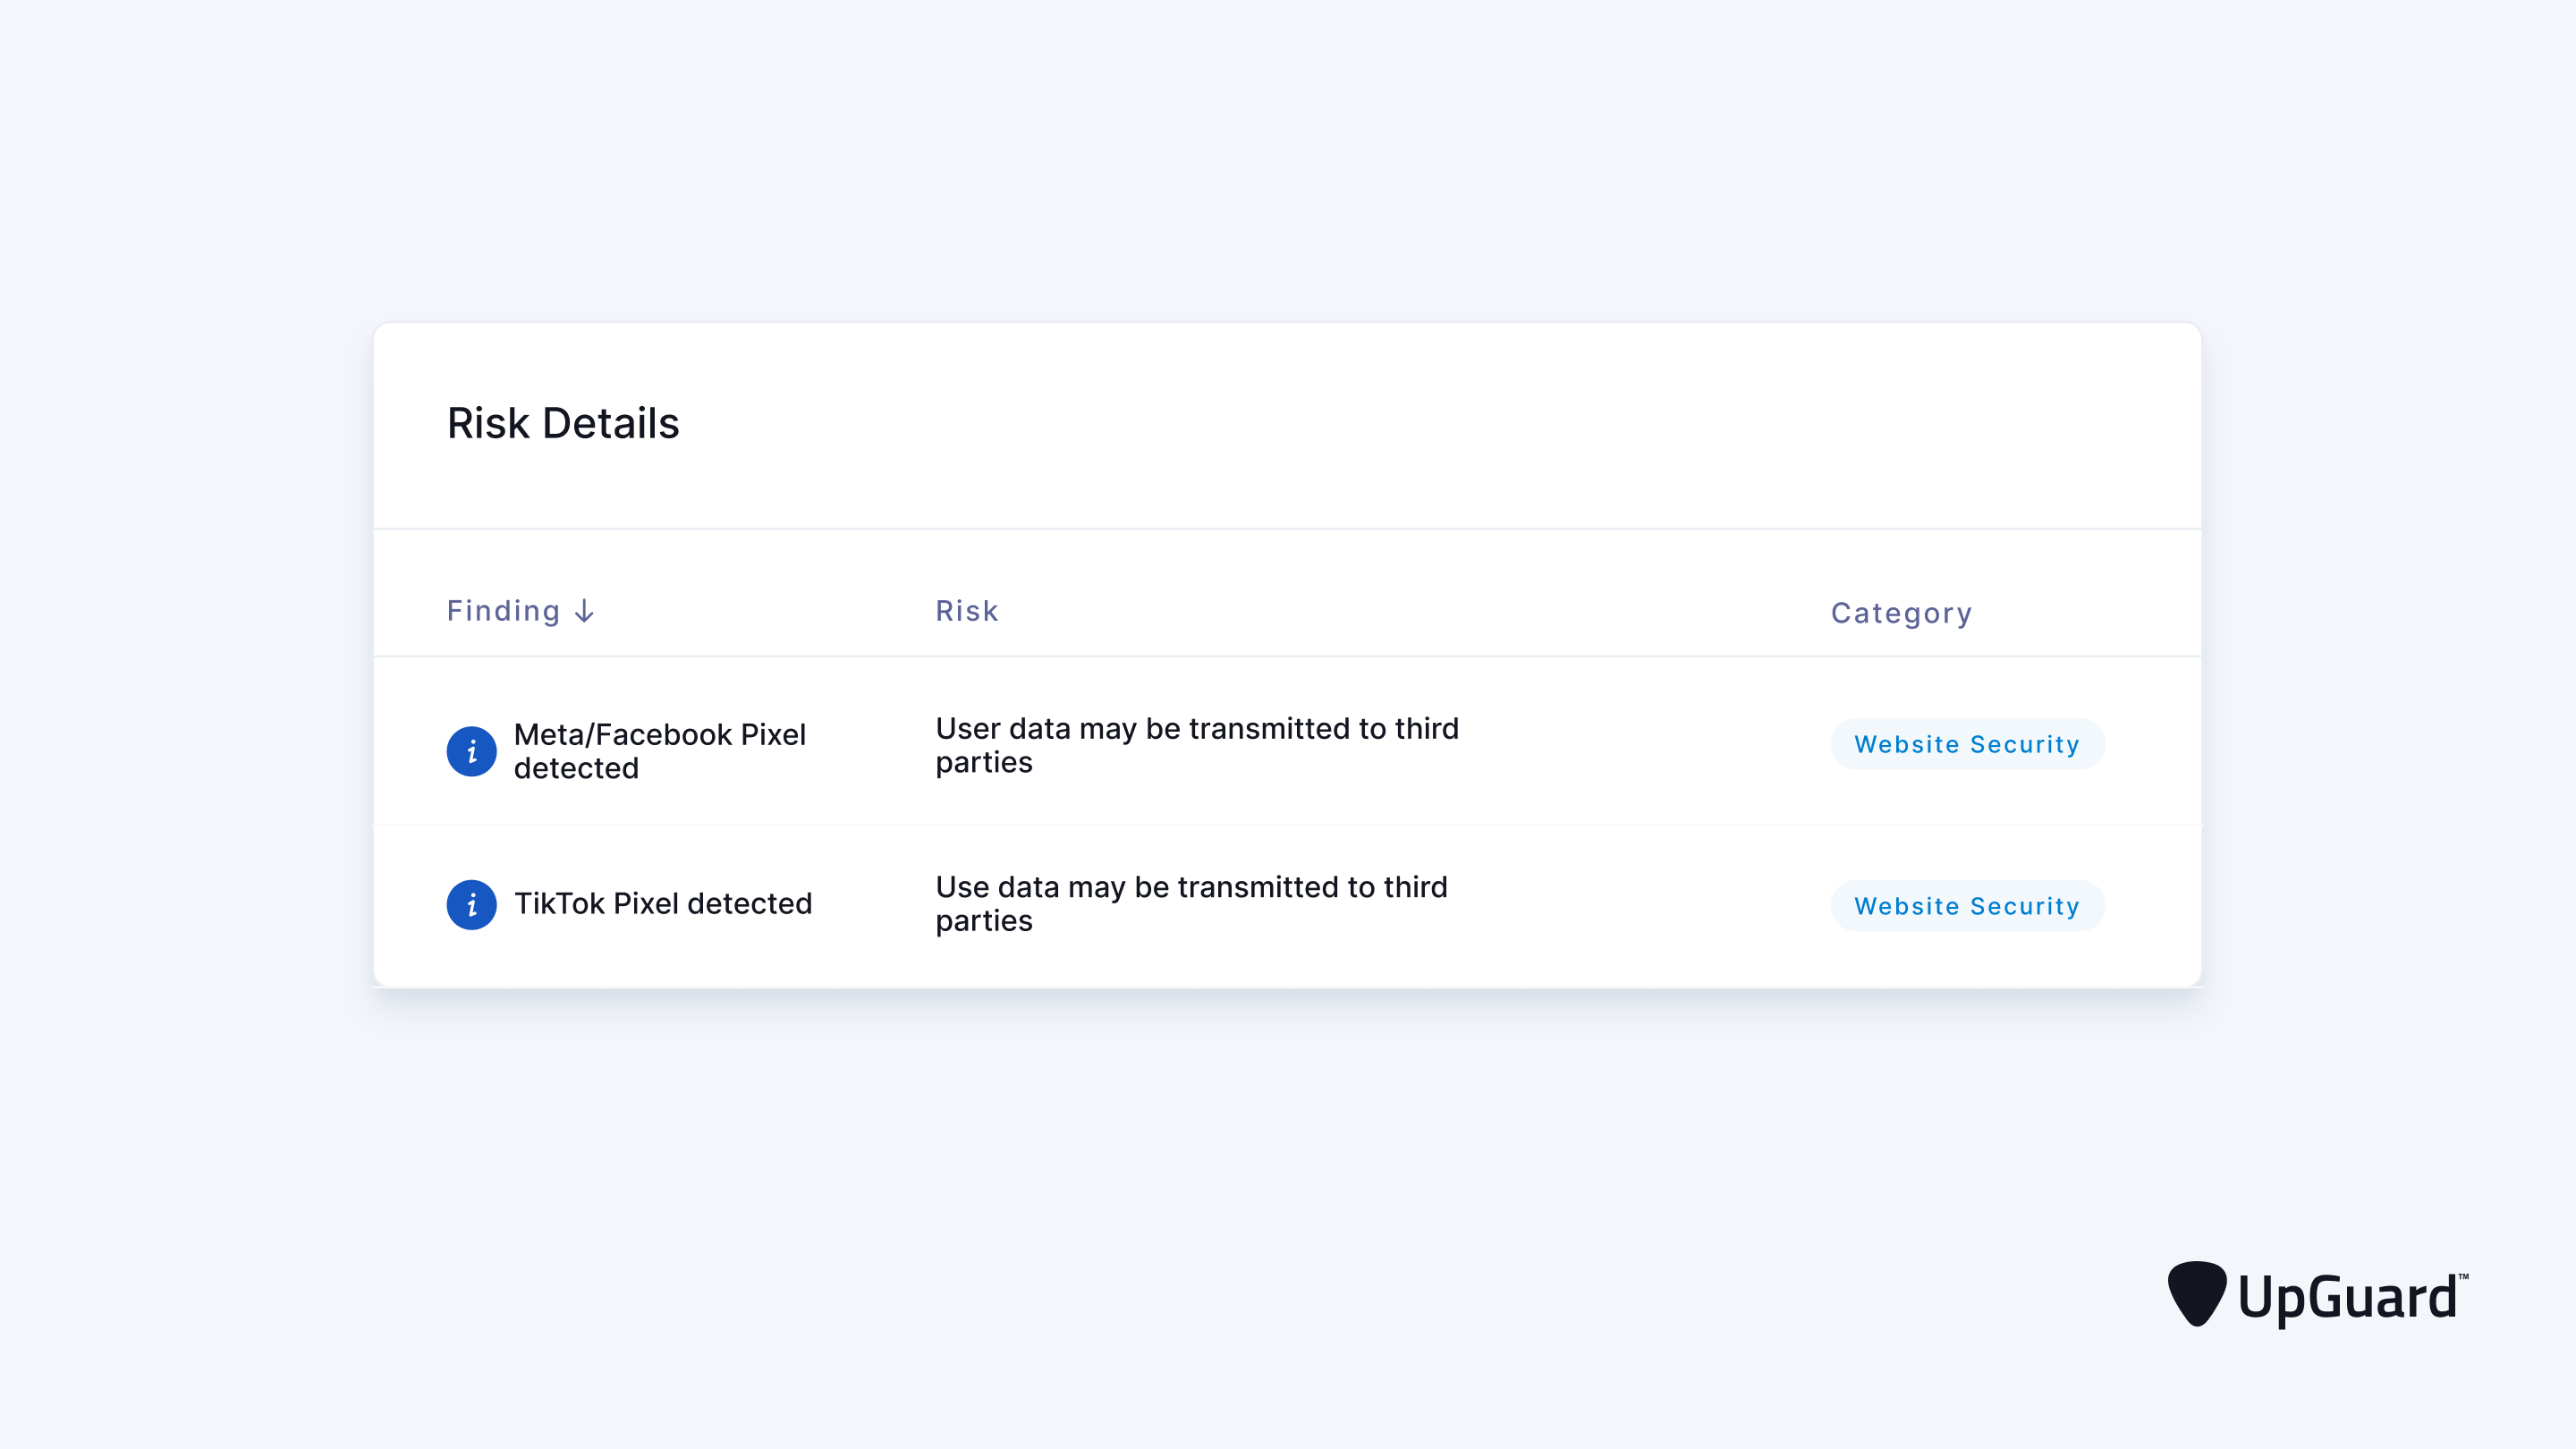The width and height of the screenshot is (2576, 1449).
Task: Sort by the Finding column header label
Action: click(x=503, y=611)
